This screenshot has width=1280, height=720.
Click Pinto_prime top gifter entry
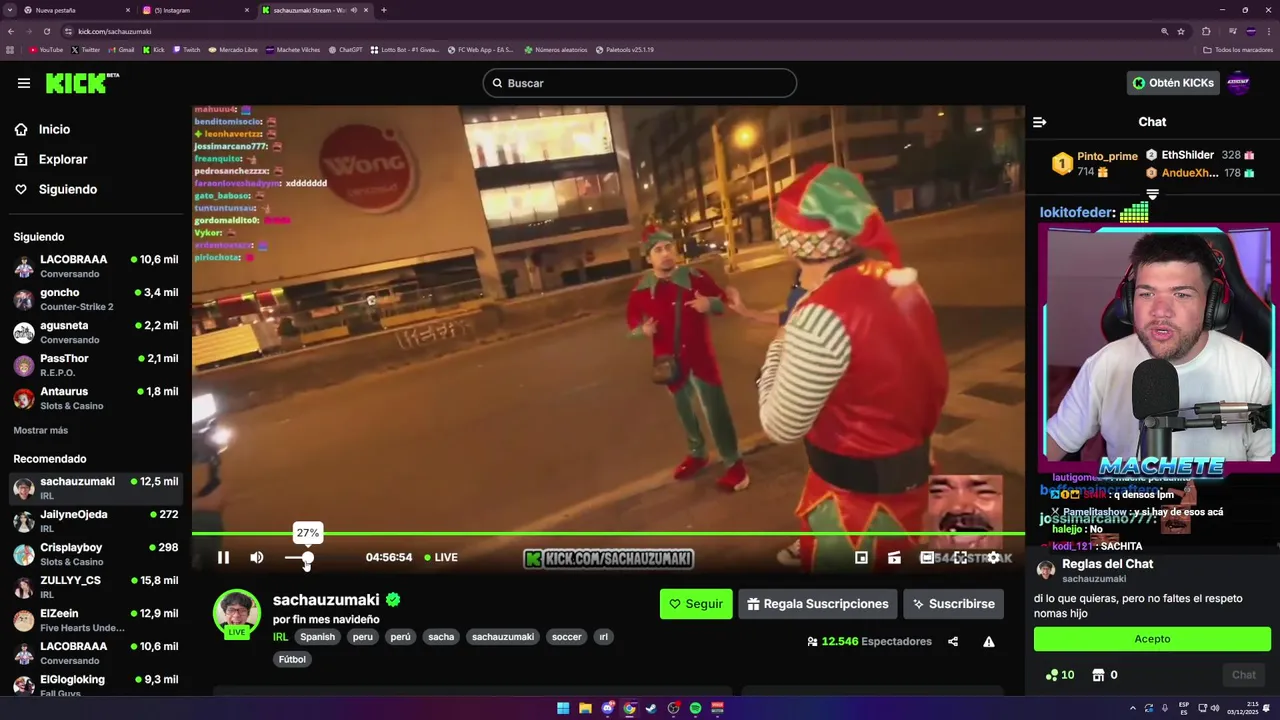click(x=1094, y=164)
